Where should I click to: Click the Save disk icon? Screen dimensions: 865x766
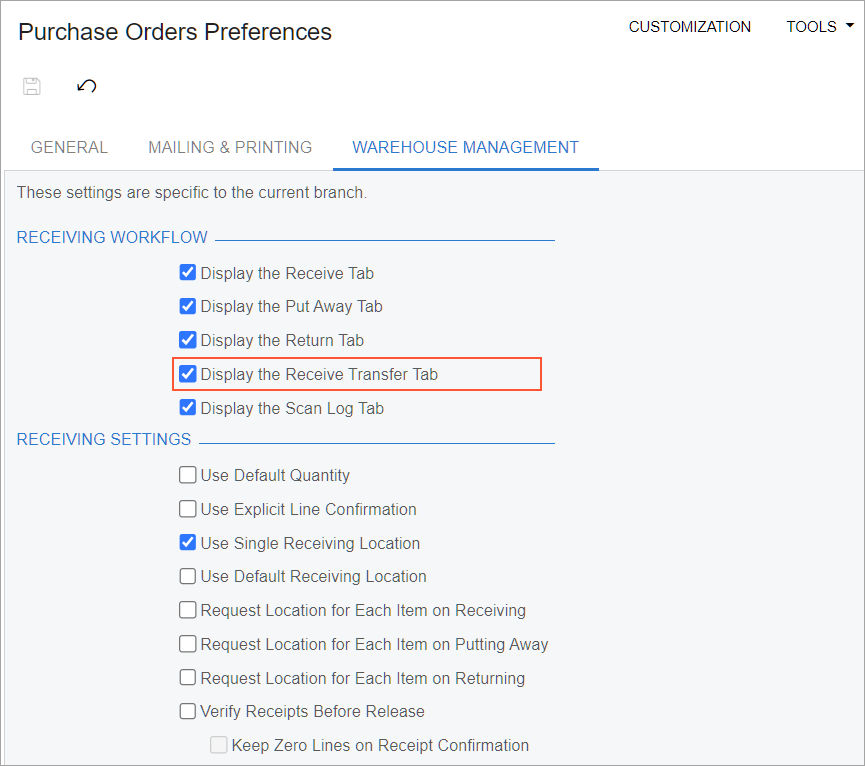coord(31,86)
